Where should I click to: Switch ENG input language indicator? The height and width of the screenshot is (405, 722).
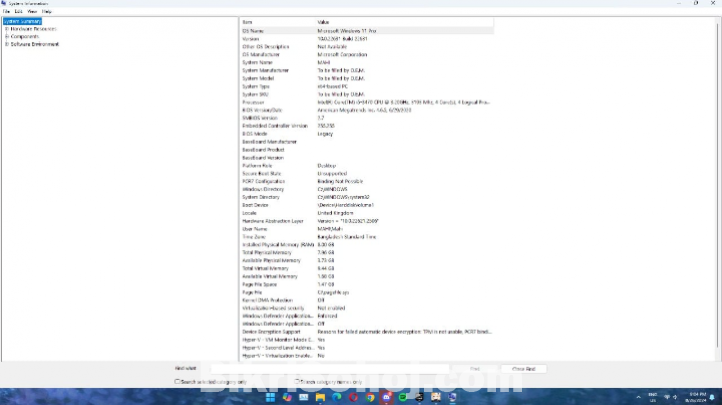pyautogui.click(x=652, y=397)
